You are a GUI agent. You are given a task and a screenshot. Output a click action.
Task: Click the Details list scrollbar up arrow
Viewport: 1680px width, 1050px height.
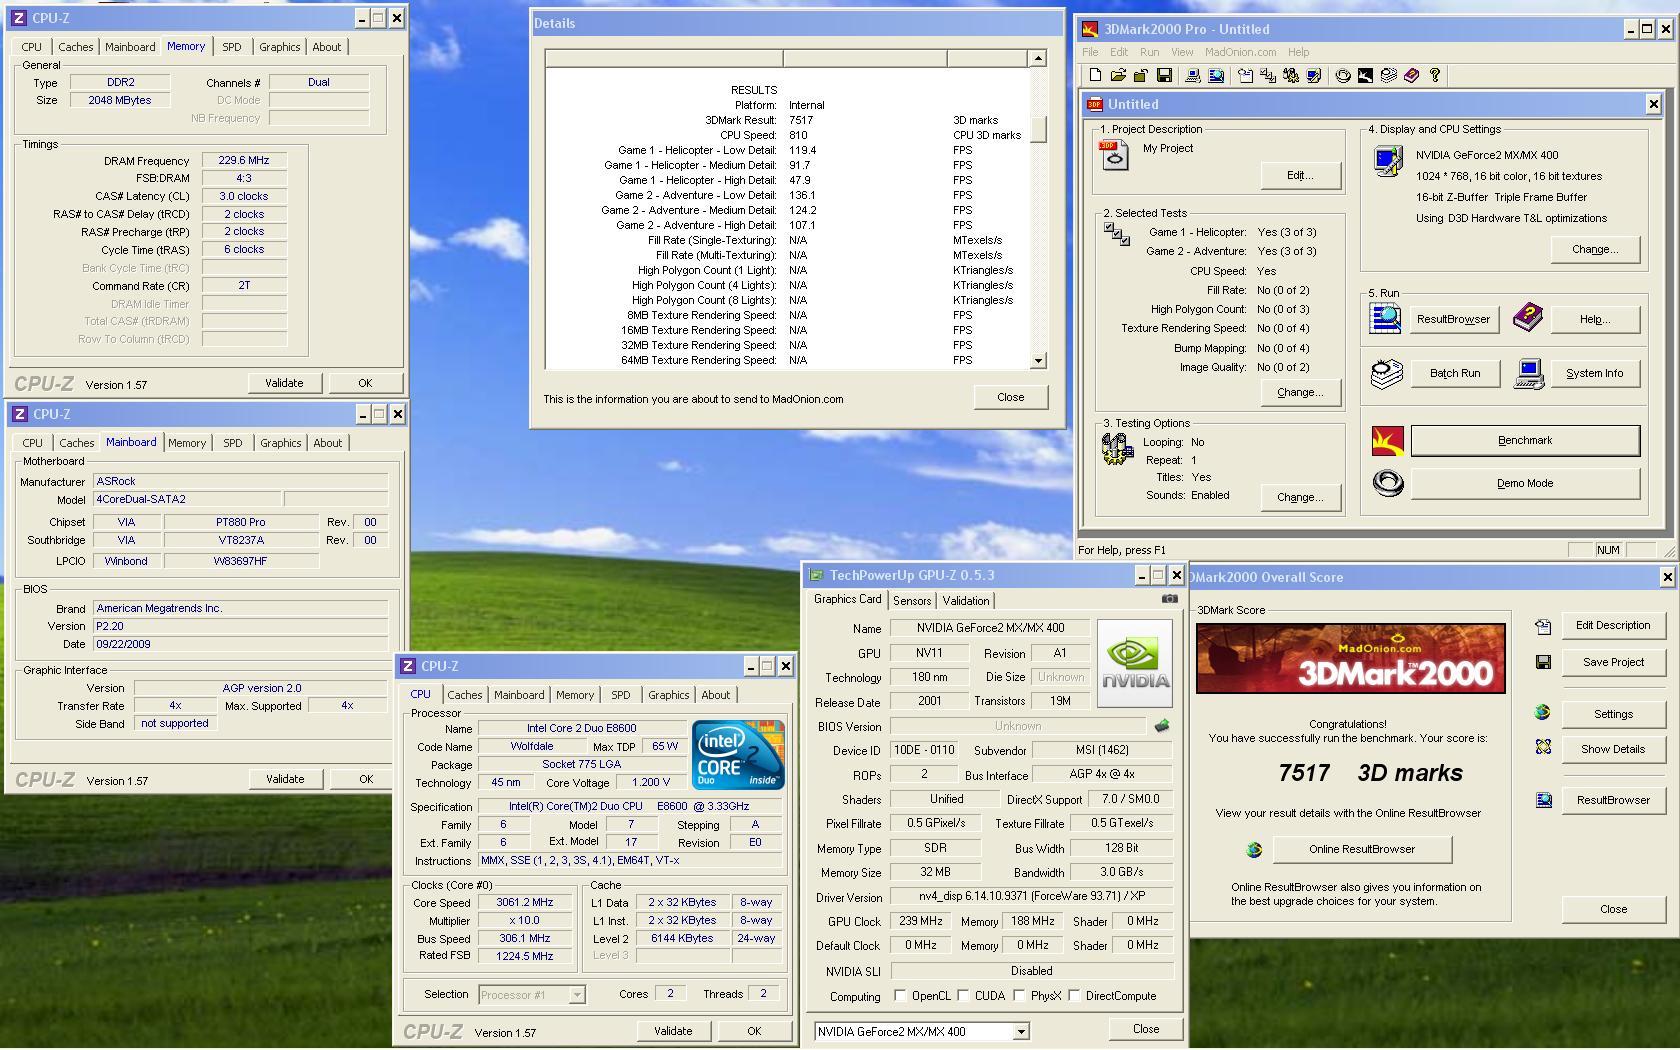coord(1038,58)
